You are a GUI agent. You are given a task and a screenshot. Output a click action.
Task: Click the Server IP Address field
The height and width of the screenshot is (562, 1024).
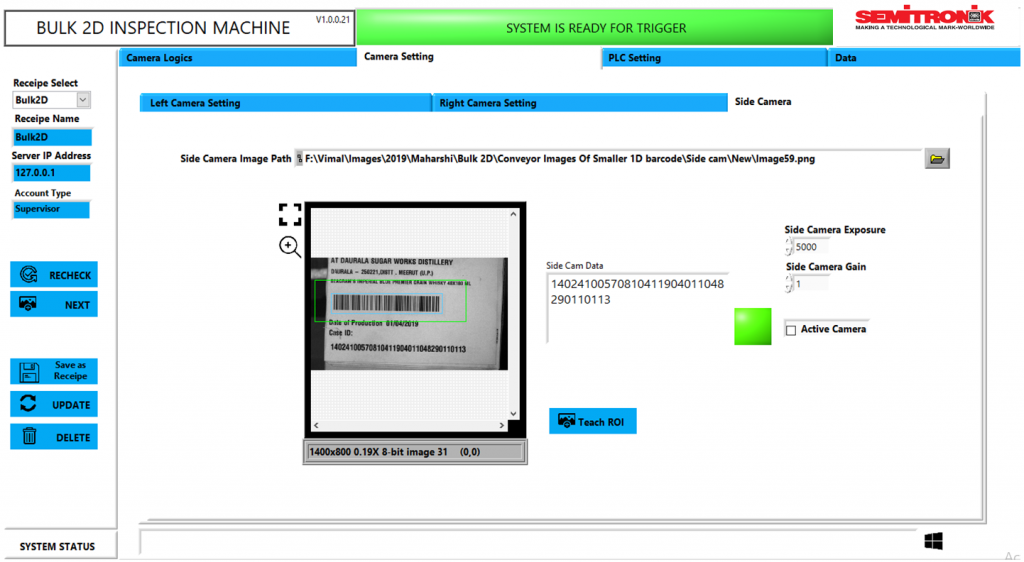click(51, 173)
